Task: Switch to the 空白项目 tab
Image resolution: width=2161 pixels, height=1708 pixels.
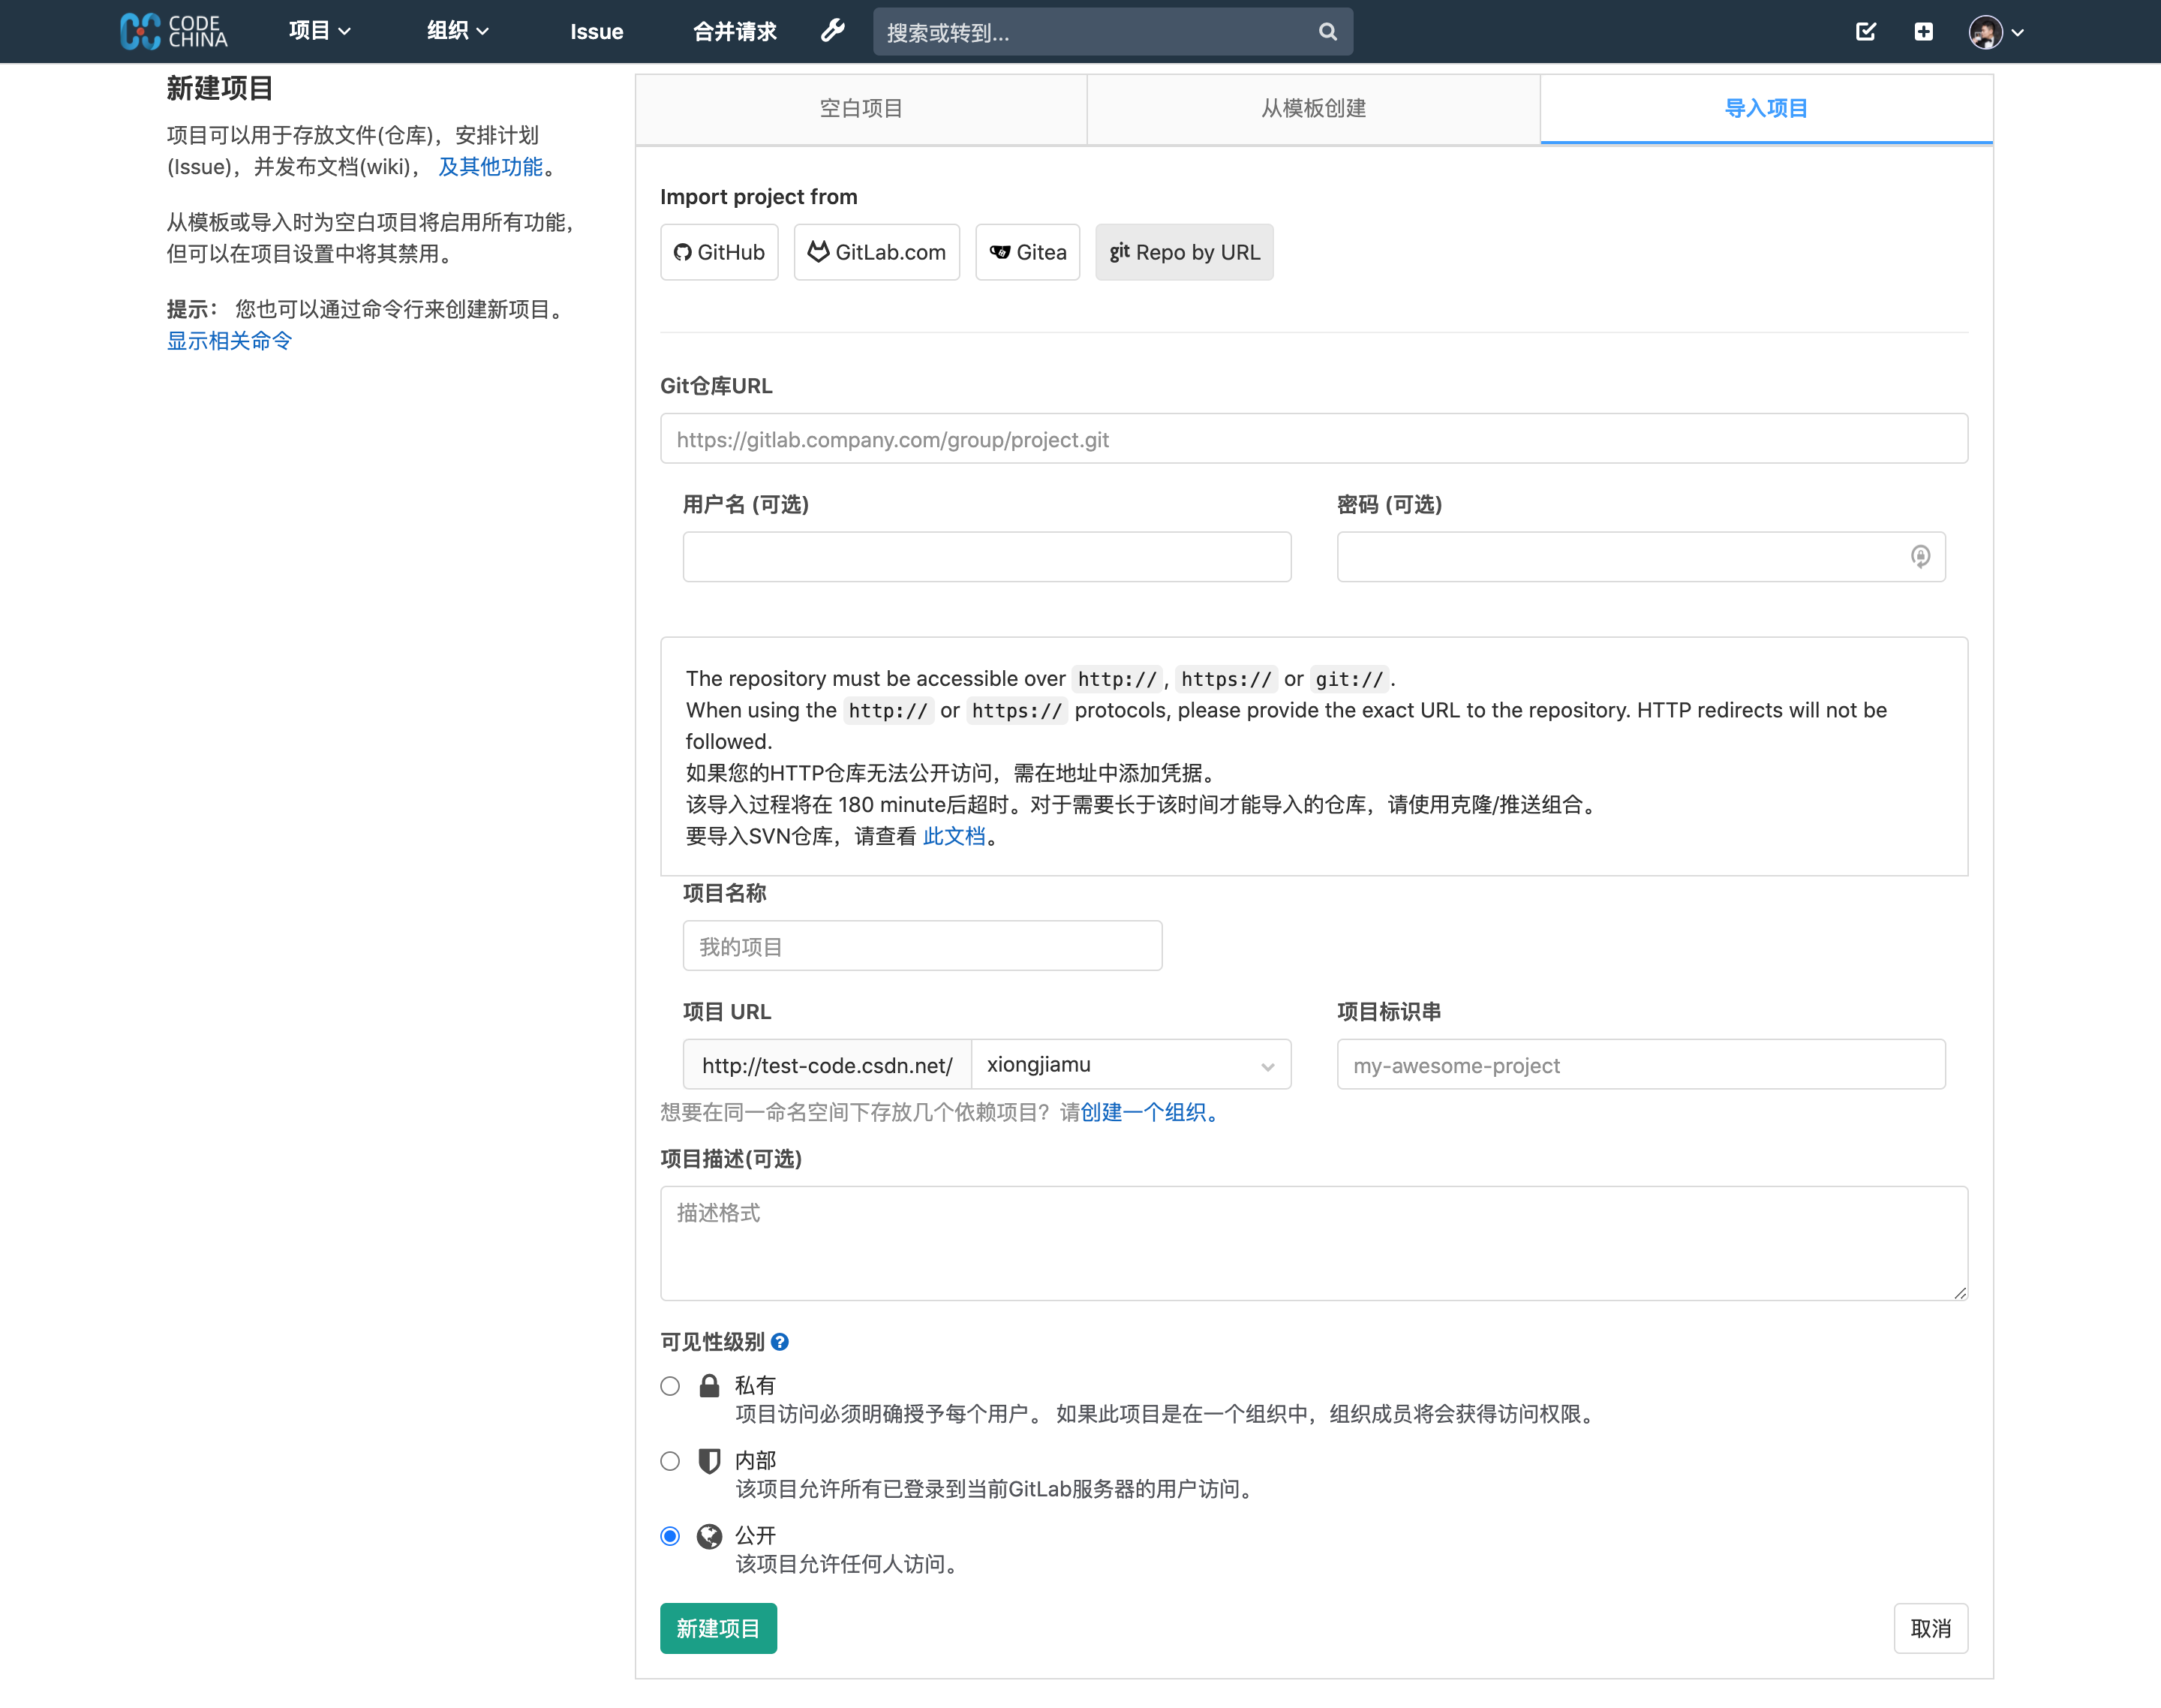Action: click(x=861, y=109)
